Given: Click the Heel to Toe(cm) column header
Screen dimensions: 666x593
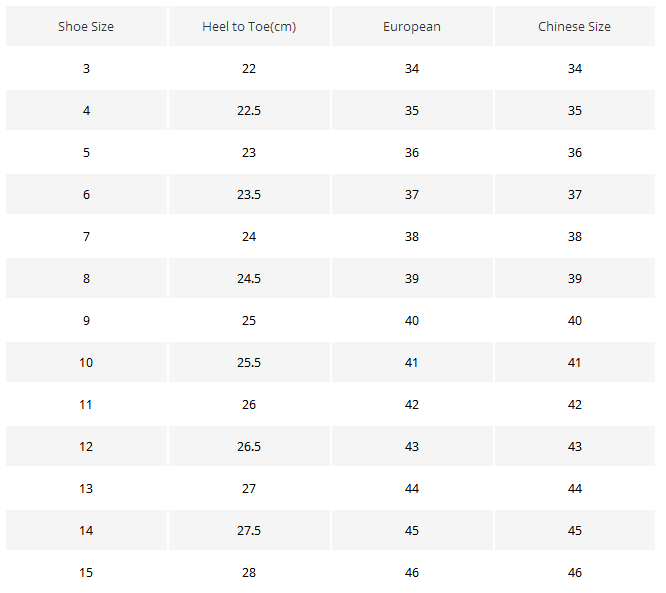Looking at the screenshot, I should (x=249, y=27).
